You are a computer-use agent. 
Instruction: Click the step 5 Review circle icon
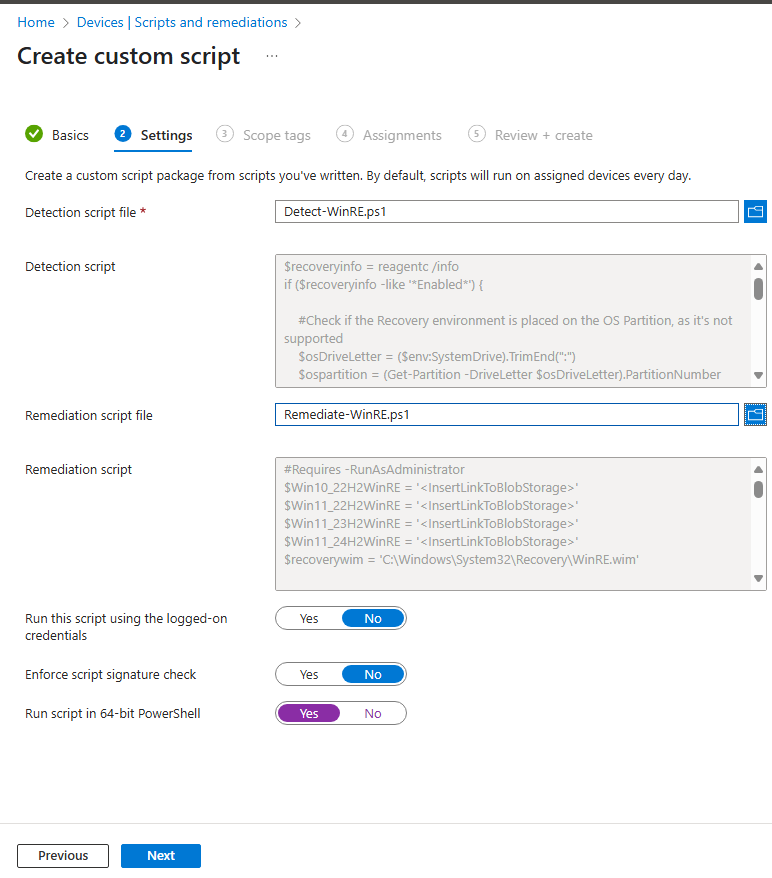(x=476, y=134)
